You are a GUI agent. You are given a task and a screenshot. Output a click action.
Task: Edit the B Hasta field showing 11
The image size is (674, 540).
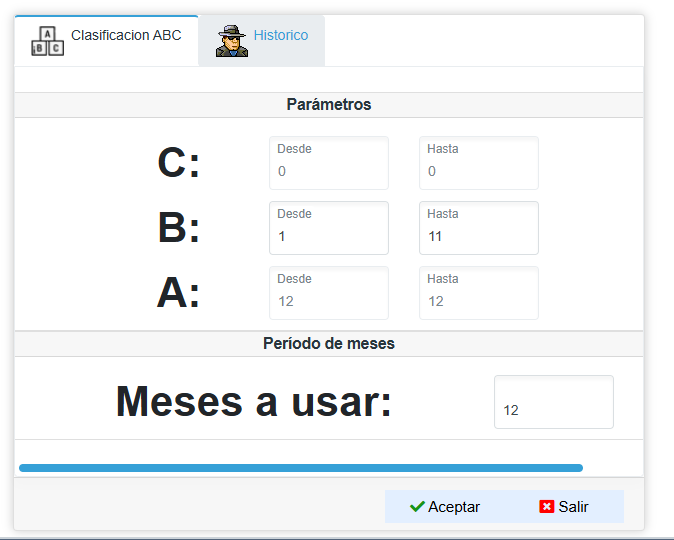point(479,228)
